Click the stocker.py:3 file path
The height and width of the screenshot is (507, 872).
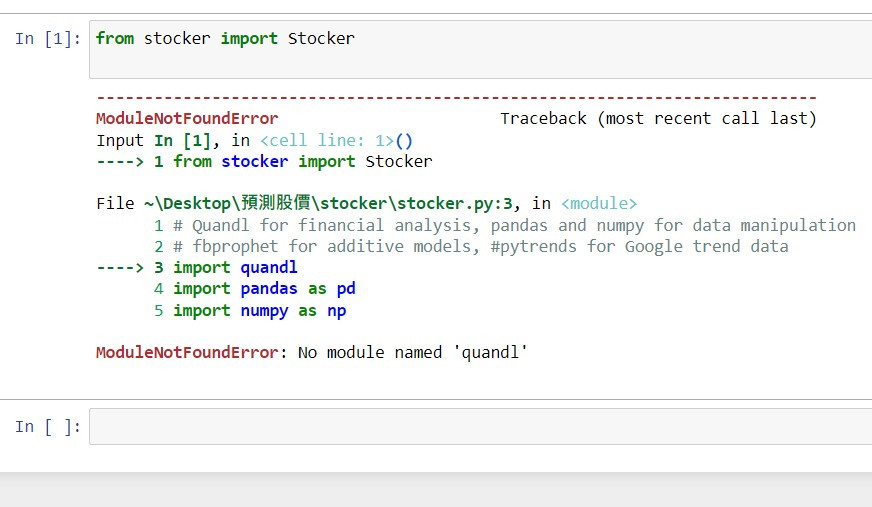(328, 203)
